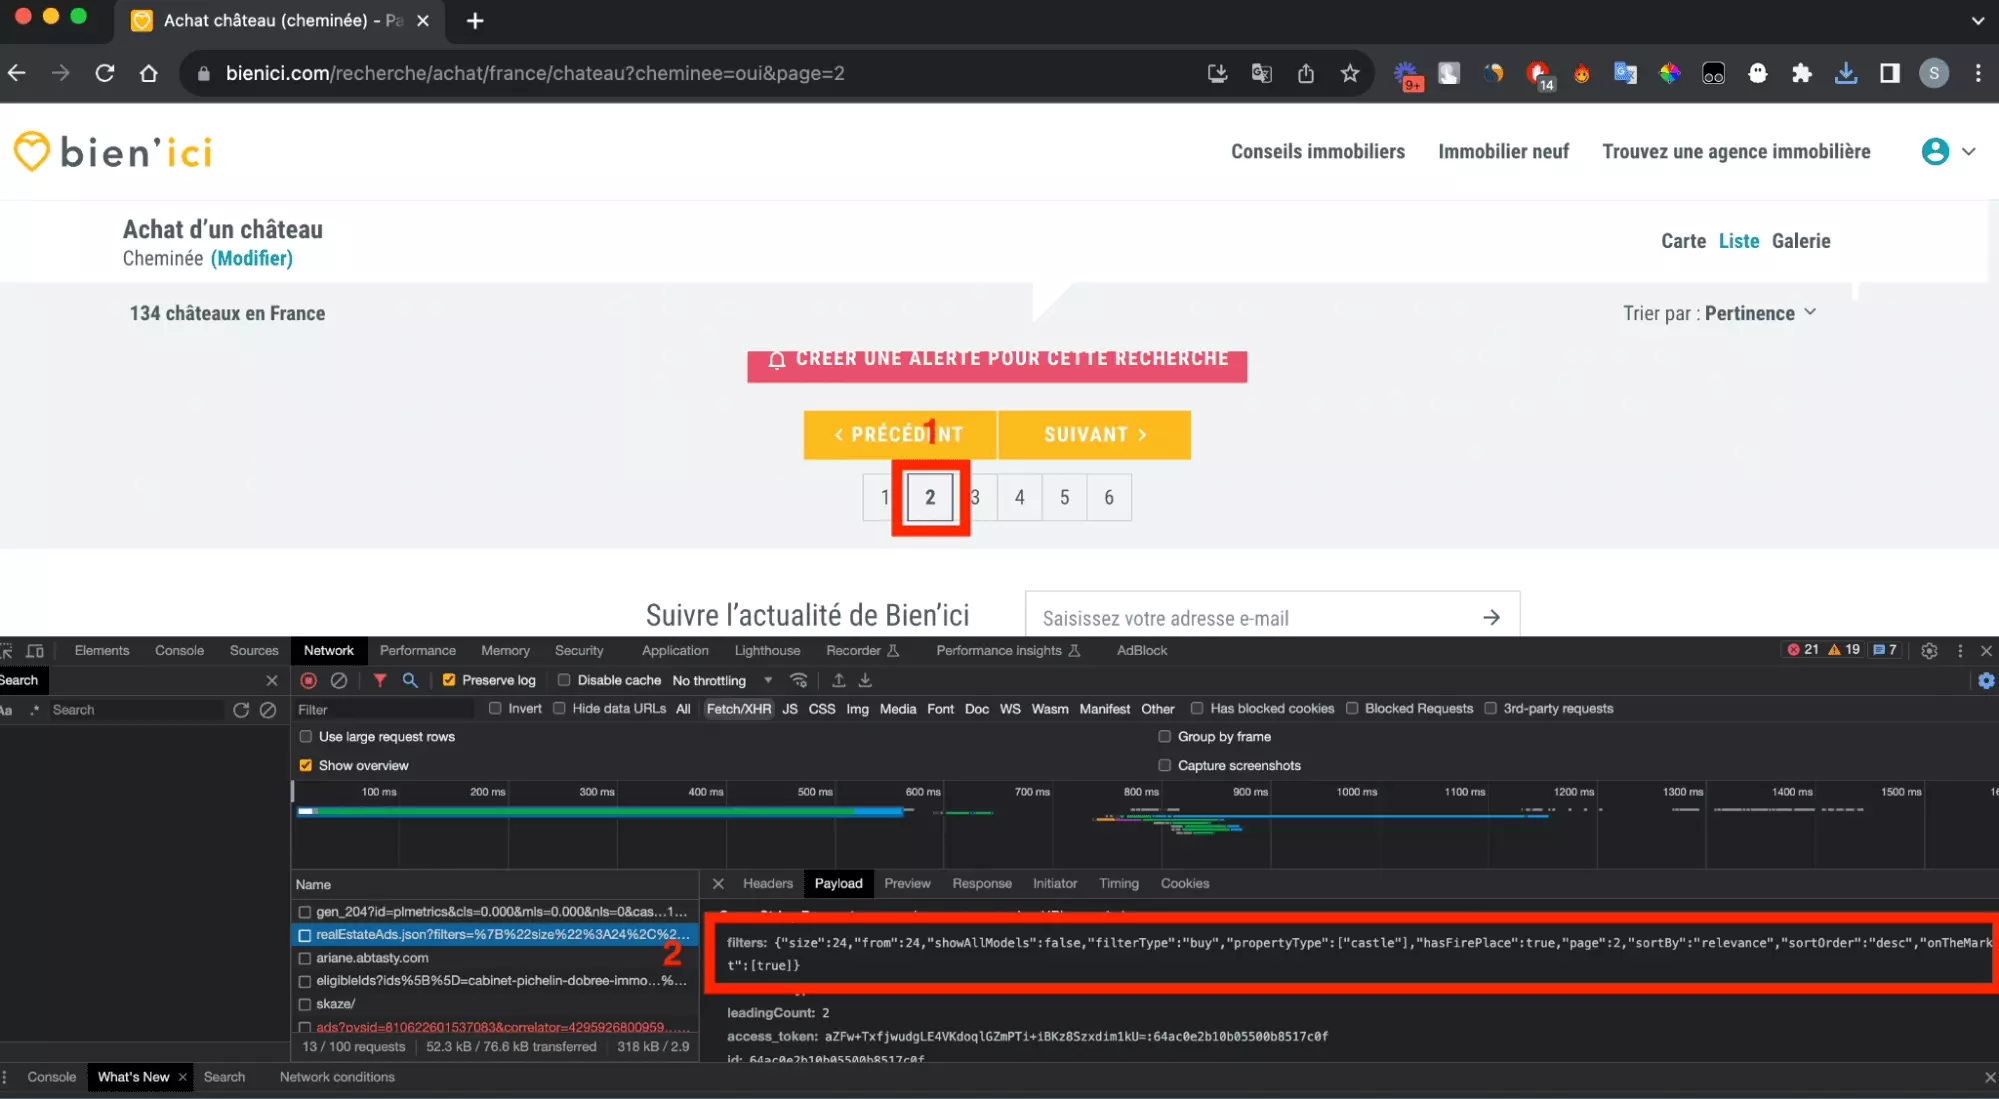Viewport: 1999px width, 1099px height.
Task: Open the Modifier link next to Cheminée
Action: pyautogui.click(x=252, y=258)
